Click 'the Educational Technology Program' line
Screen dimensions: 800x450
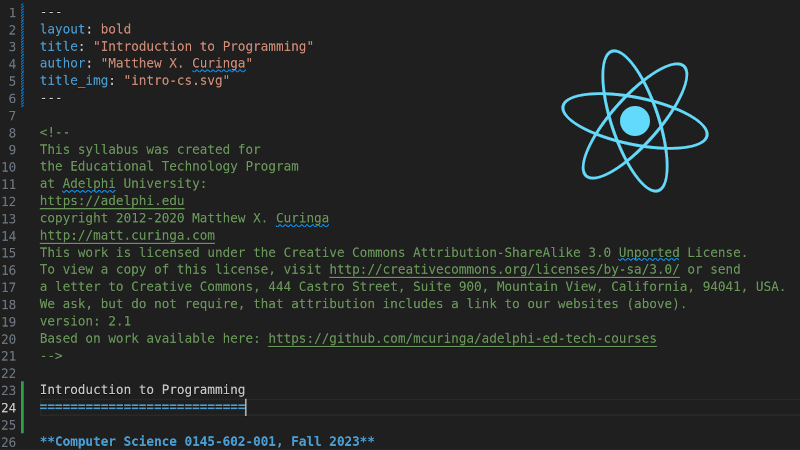(x=169, y=166)
